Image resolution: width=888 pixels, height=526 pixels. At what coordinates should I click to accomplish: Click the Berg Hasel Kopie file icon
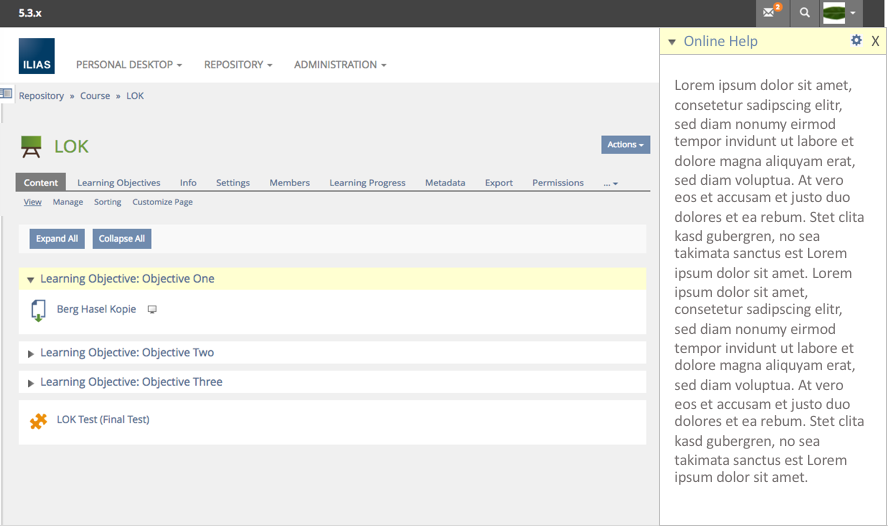click(x=38, y=310)
